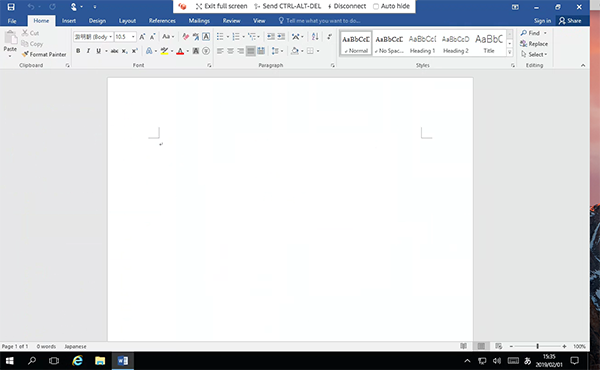The width and height of the screenshot is (600, 370).
Task: Apply subscript formatting
Action: pyautogui.click(x=124, y=51)
